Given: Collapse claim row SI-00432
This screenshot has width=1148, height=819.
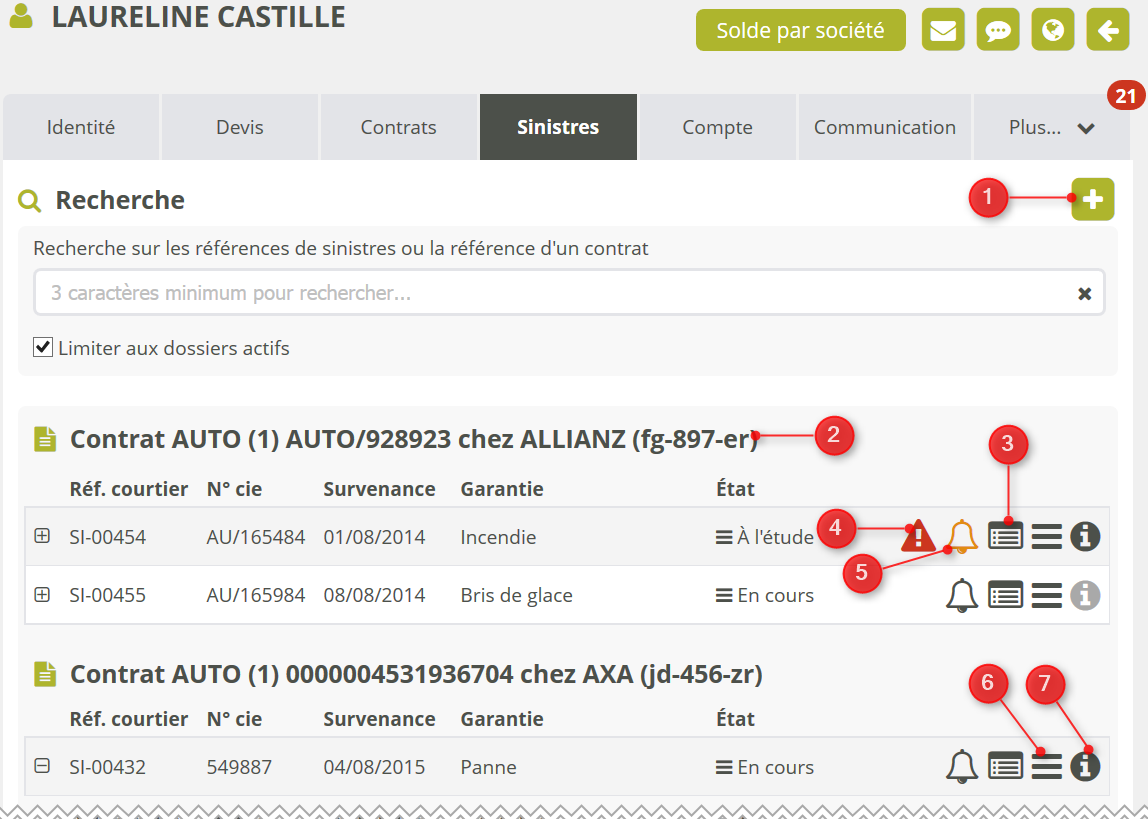Looking at the screenshot, I should [42, 766].
